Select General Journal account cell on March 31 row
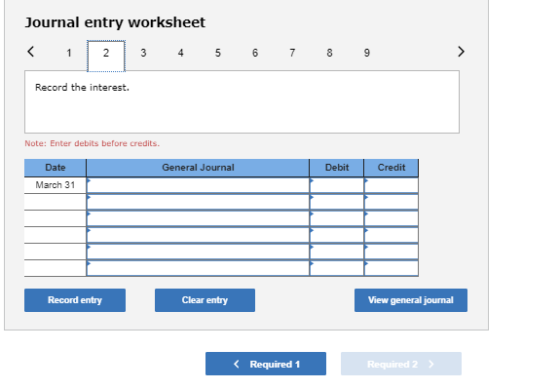 point(198,185)
